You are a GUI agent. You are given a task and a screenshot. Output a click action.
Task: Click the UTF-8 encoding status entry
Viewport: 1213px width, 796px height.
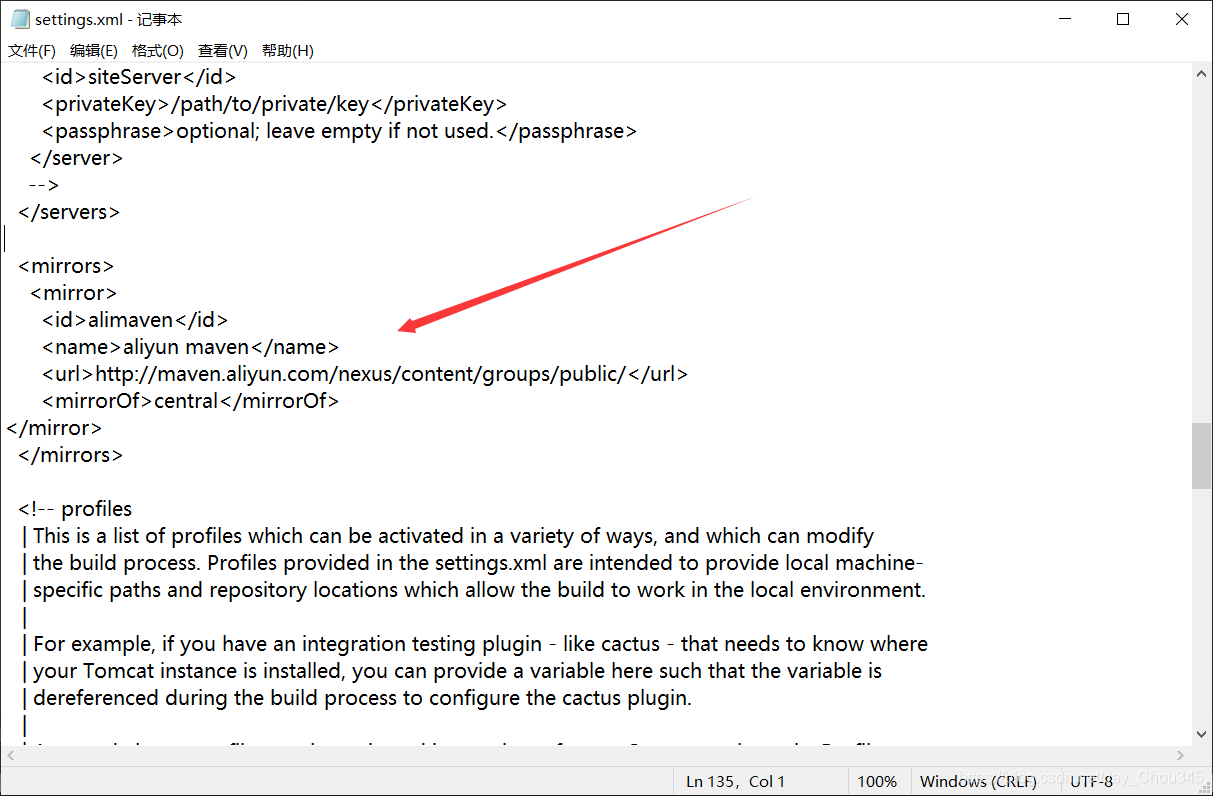point(1091,781)
